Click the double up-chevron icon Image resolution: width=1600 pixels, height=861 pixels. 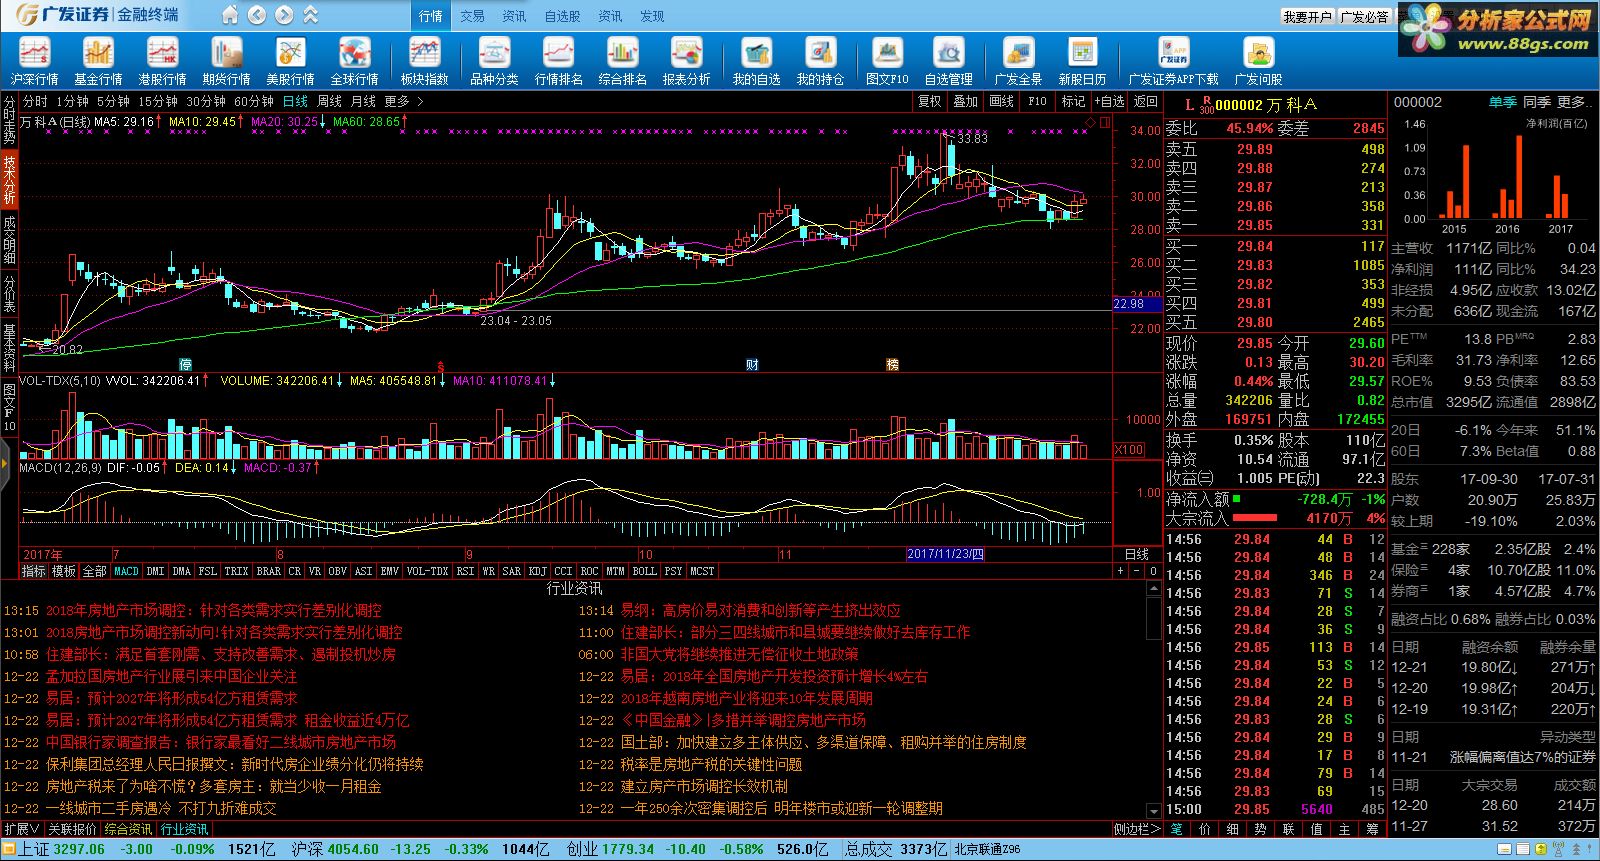pyautogui.click(x=310, y=15)
